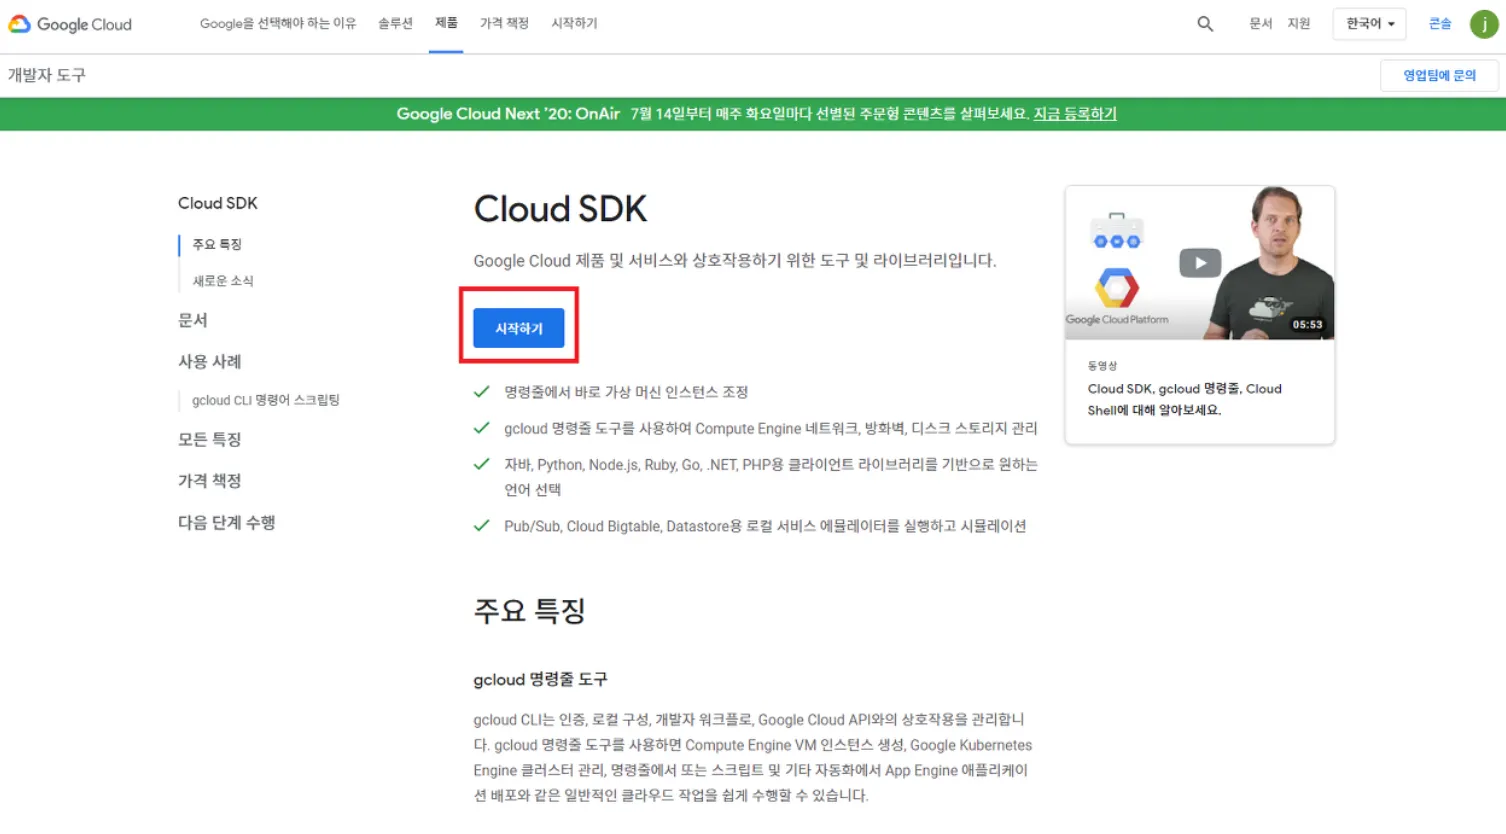Follow the 지금 등록하기 banner link

pos(1075,114)
